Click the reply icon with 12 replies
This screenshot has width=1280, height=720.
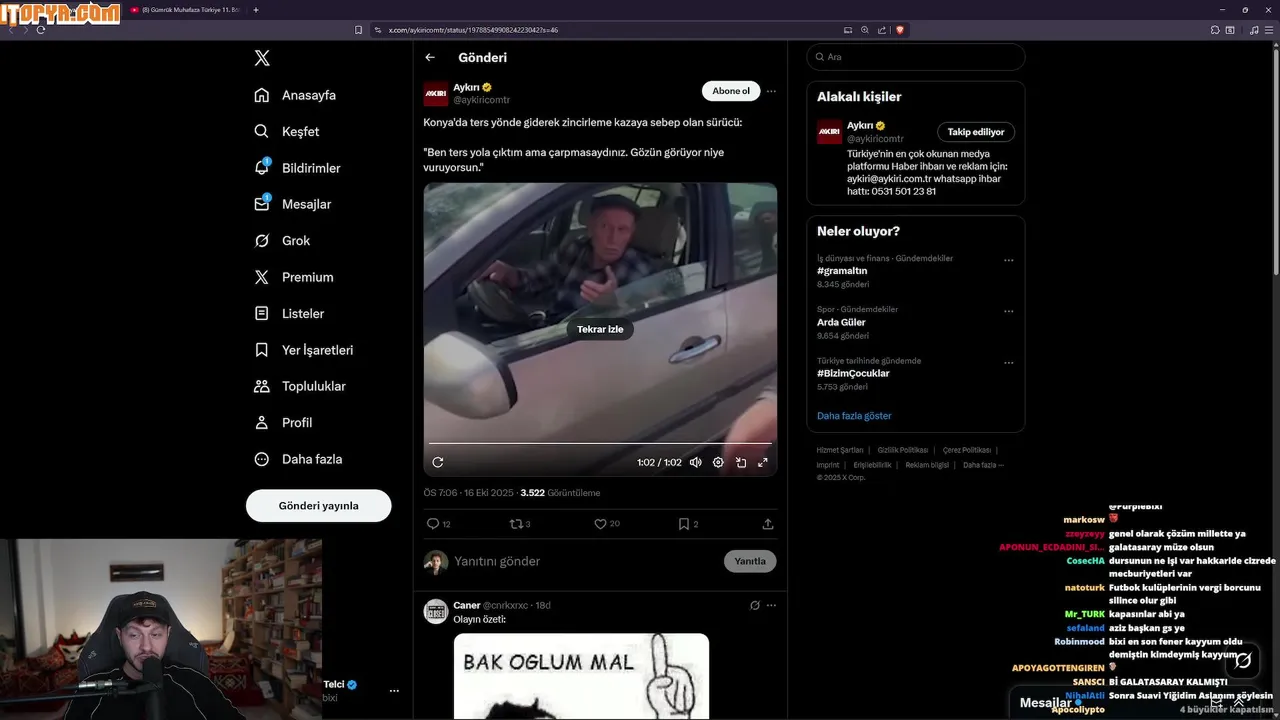(438, 524)
